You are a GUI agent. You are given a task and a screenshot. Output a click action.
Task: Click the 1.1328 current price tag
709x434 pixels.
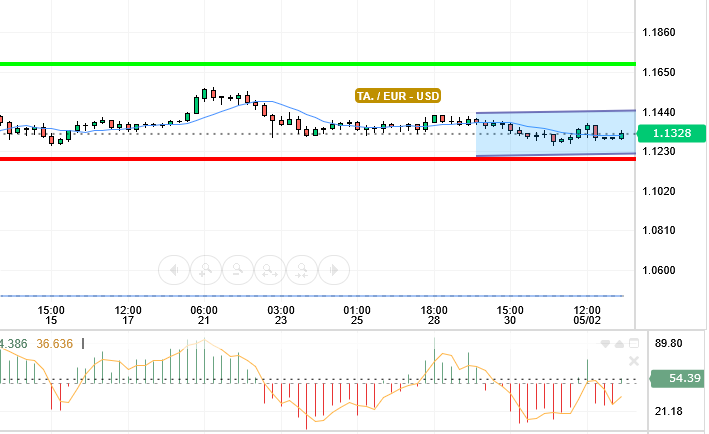671,133
